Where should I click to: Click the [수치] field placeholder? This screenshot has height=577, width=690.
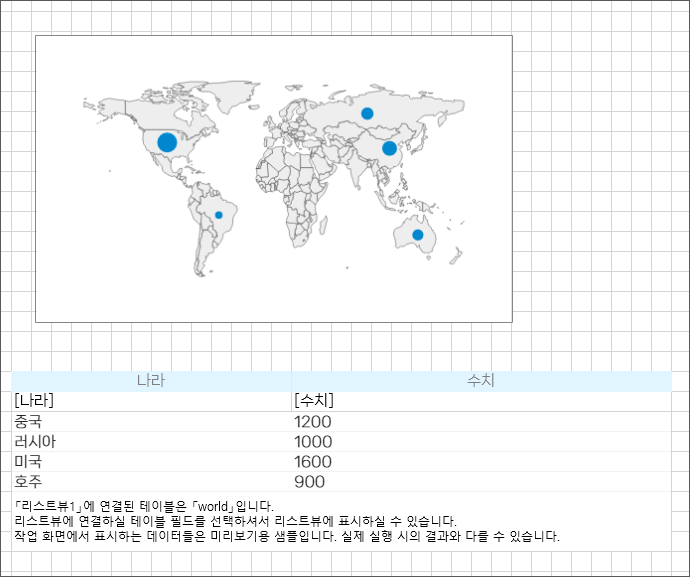(x=314, y=400)
